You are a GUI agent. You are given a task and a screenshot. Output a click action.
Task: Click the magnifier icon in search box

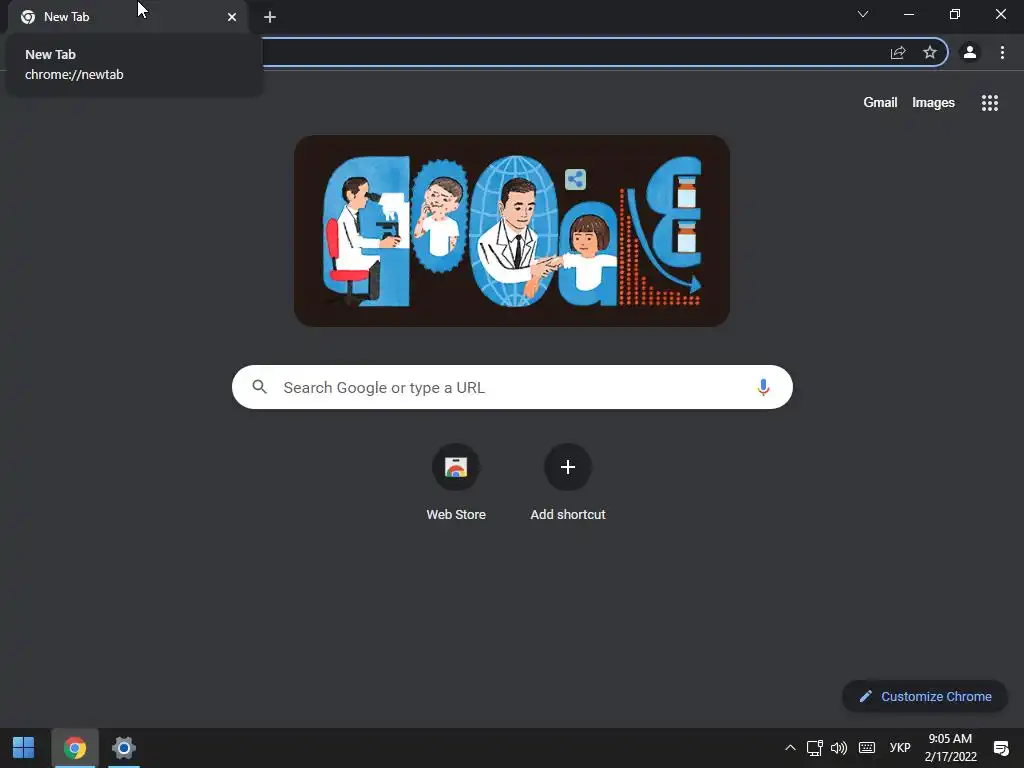(259, 387)
